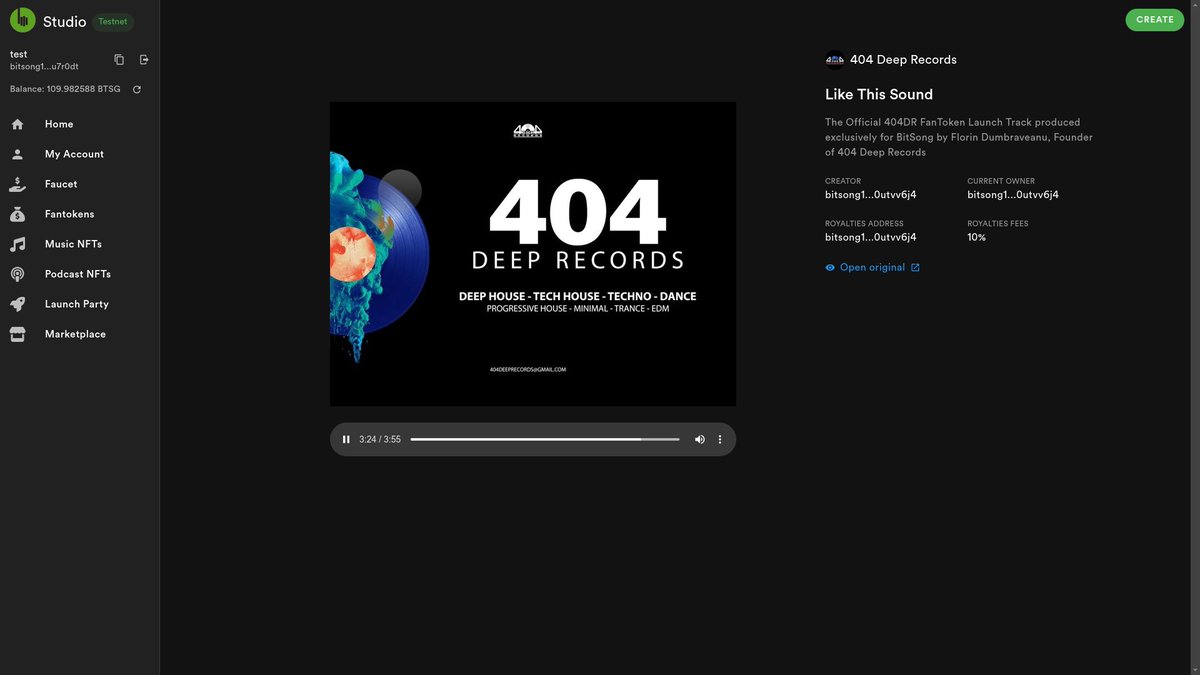Open the original file link
1200x675 pixels.
(872, 268)
